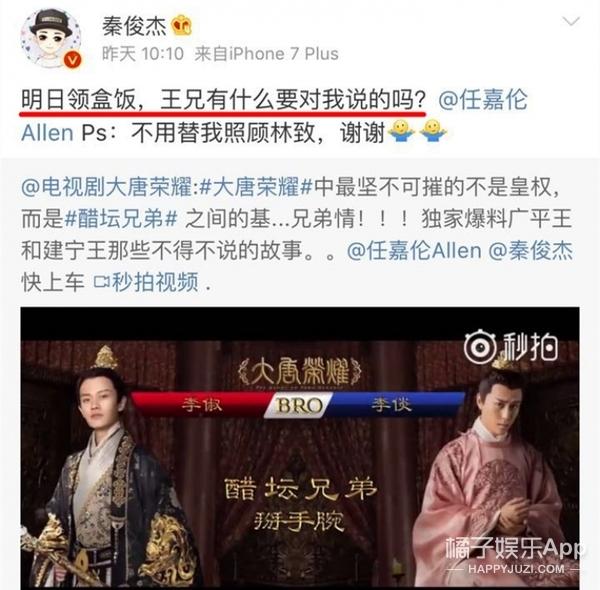600x590 pixels.
Task: Open the #醋坛兄弟# hashtag topic
Action: 121,219
